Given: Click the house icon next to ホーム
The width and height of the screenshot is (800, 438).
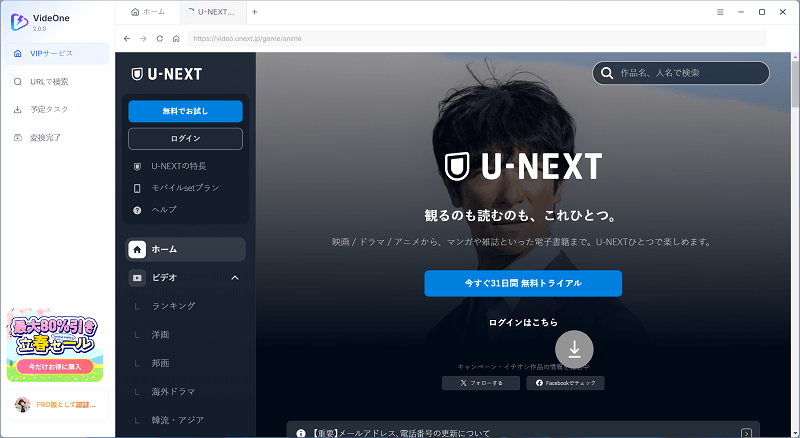Looking at the screenshot, I should 137,250.
